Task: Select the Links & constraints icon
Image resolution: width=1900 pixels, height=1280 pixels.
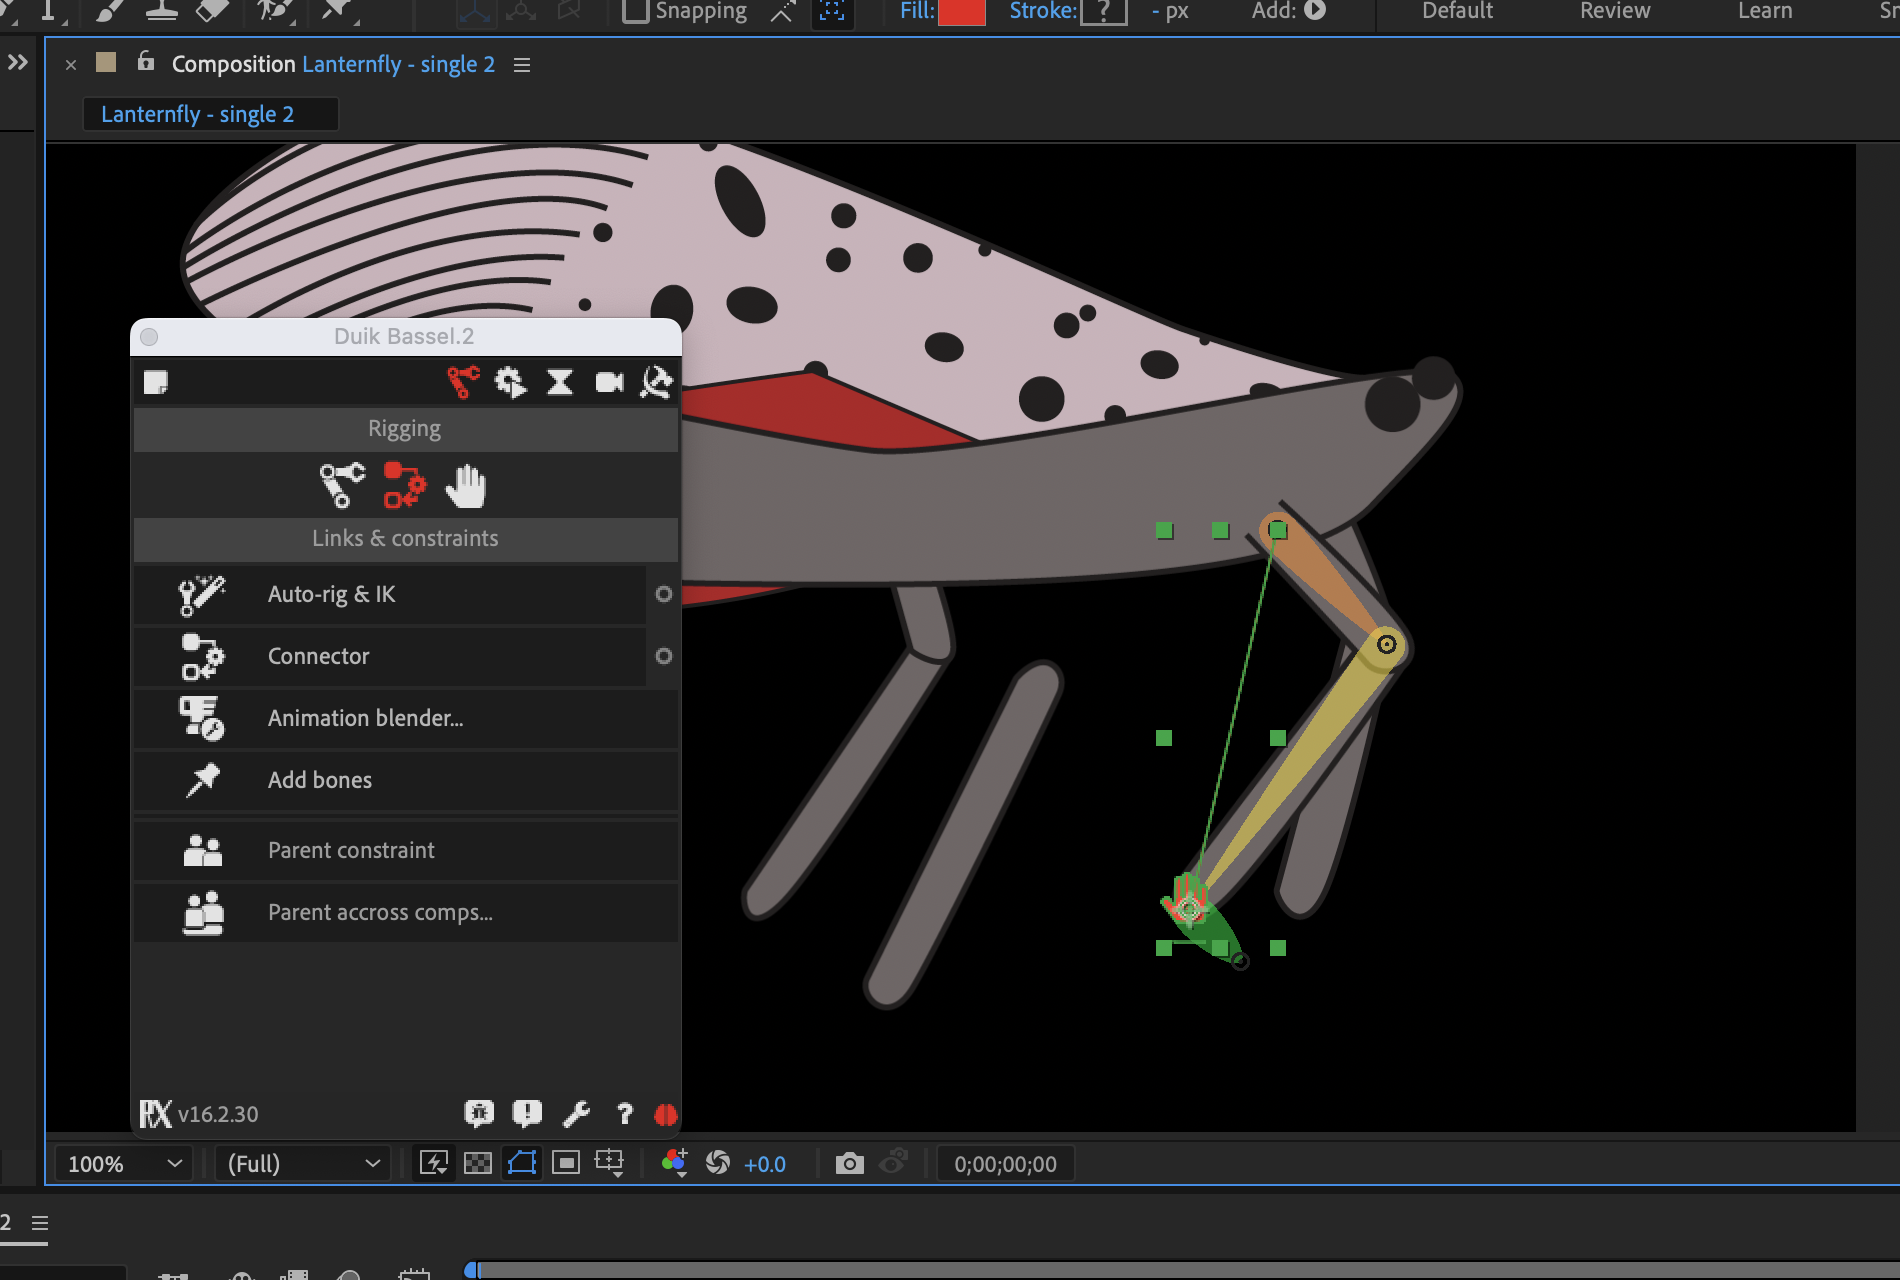Action: tap(404, 486)
